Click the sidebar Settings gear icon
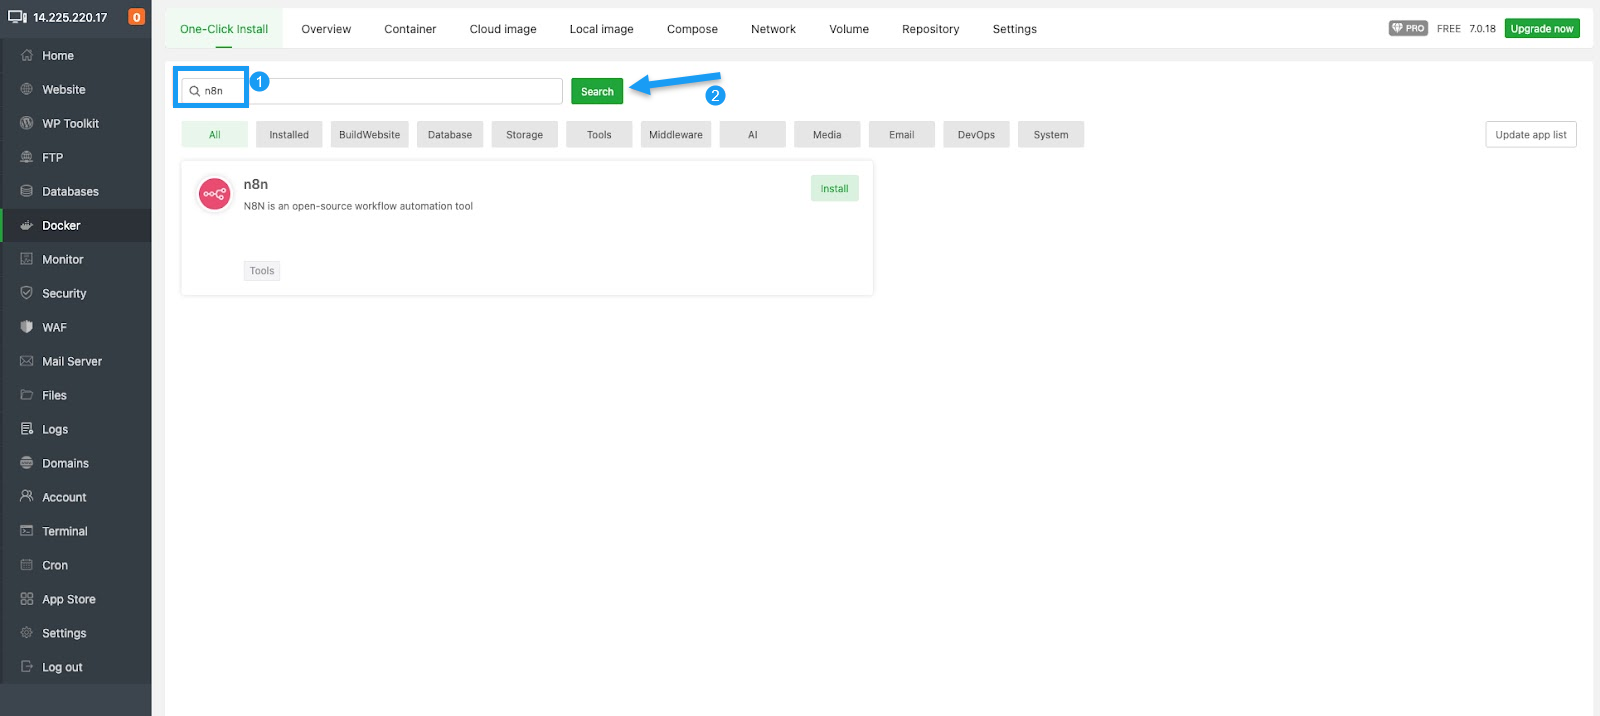Screen dimensions: 1600x716 pyautogui.click(x=27, y=633)
